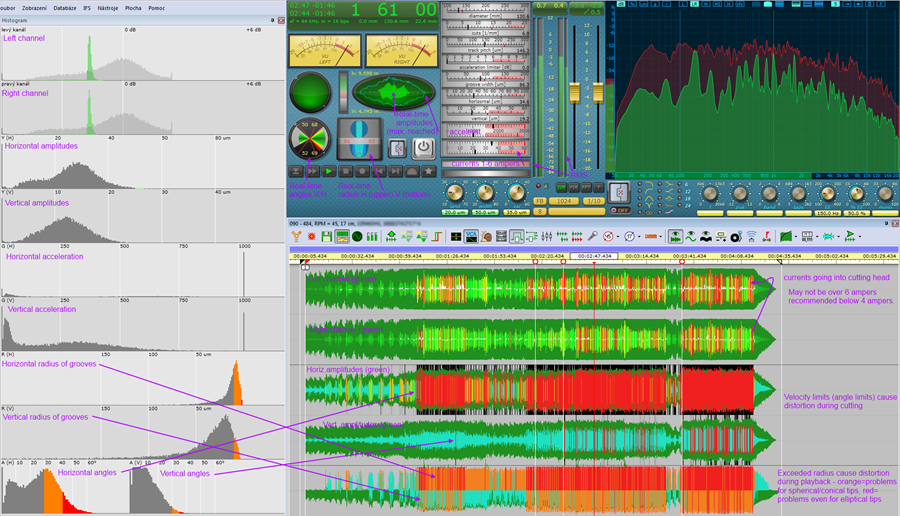Click the VCA toolbar icon

point(470,236)
